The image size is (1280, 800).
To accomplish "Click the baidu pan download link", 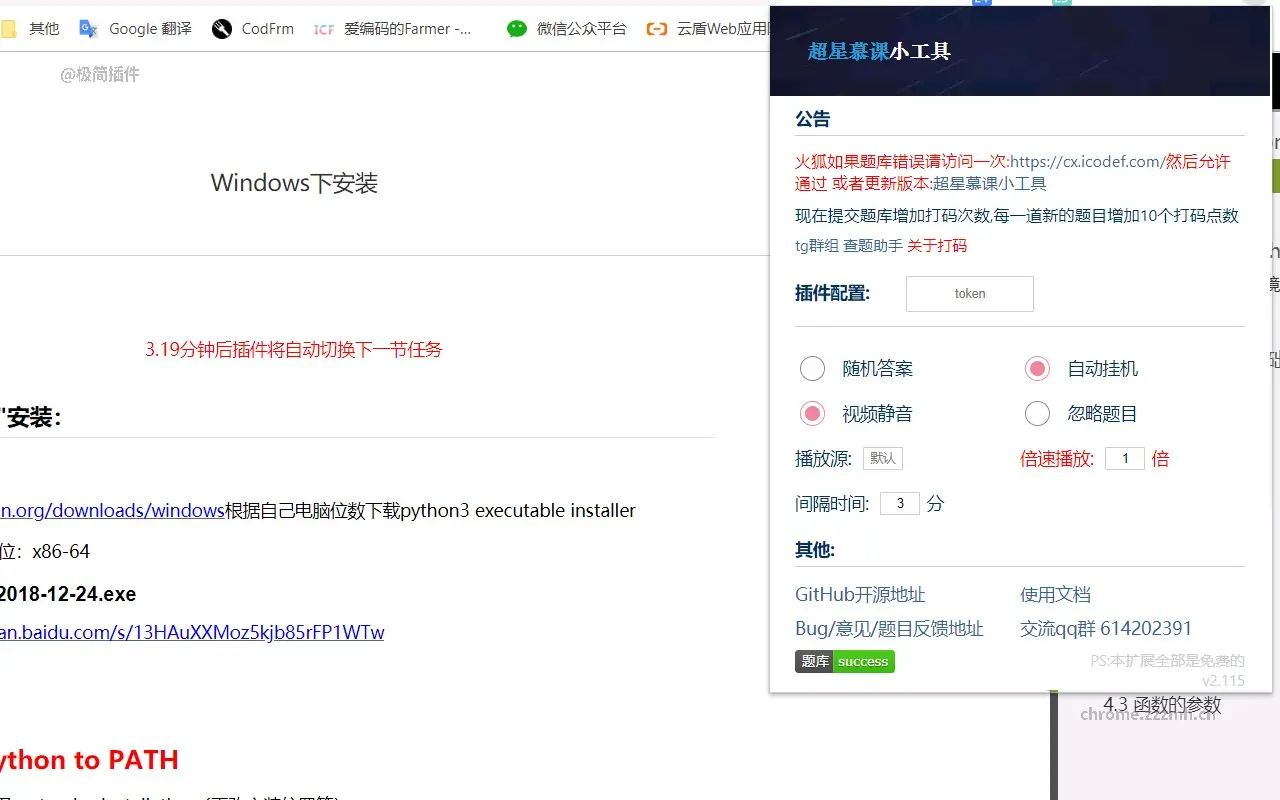I will [190, 634].
